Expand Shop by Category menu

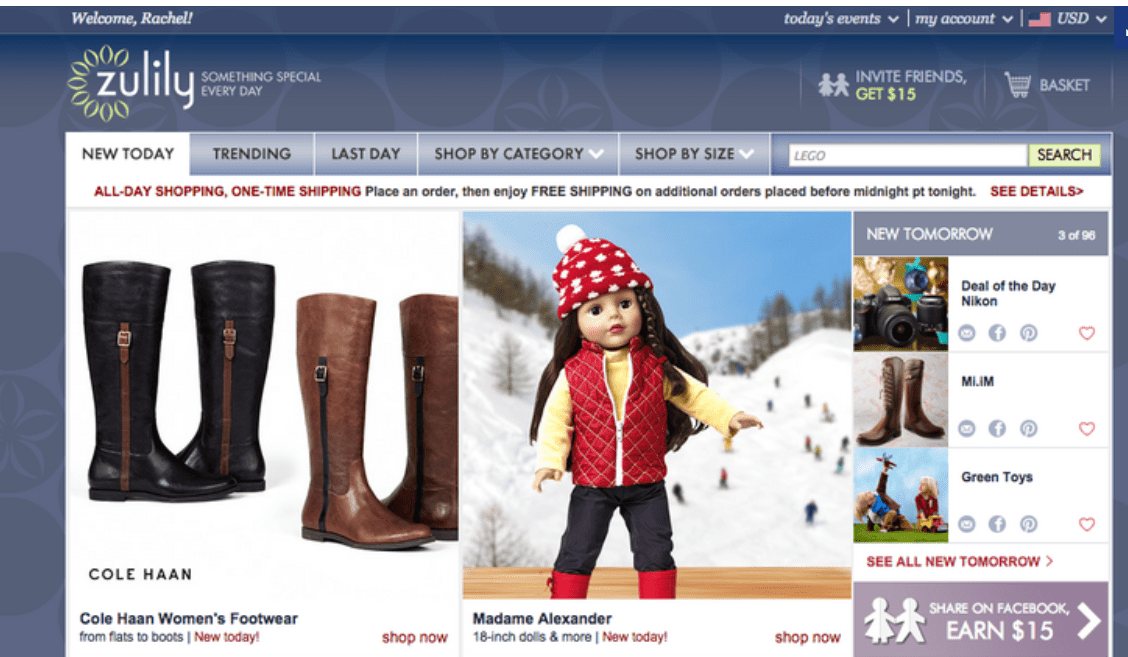coord(518,154)
